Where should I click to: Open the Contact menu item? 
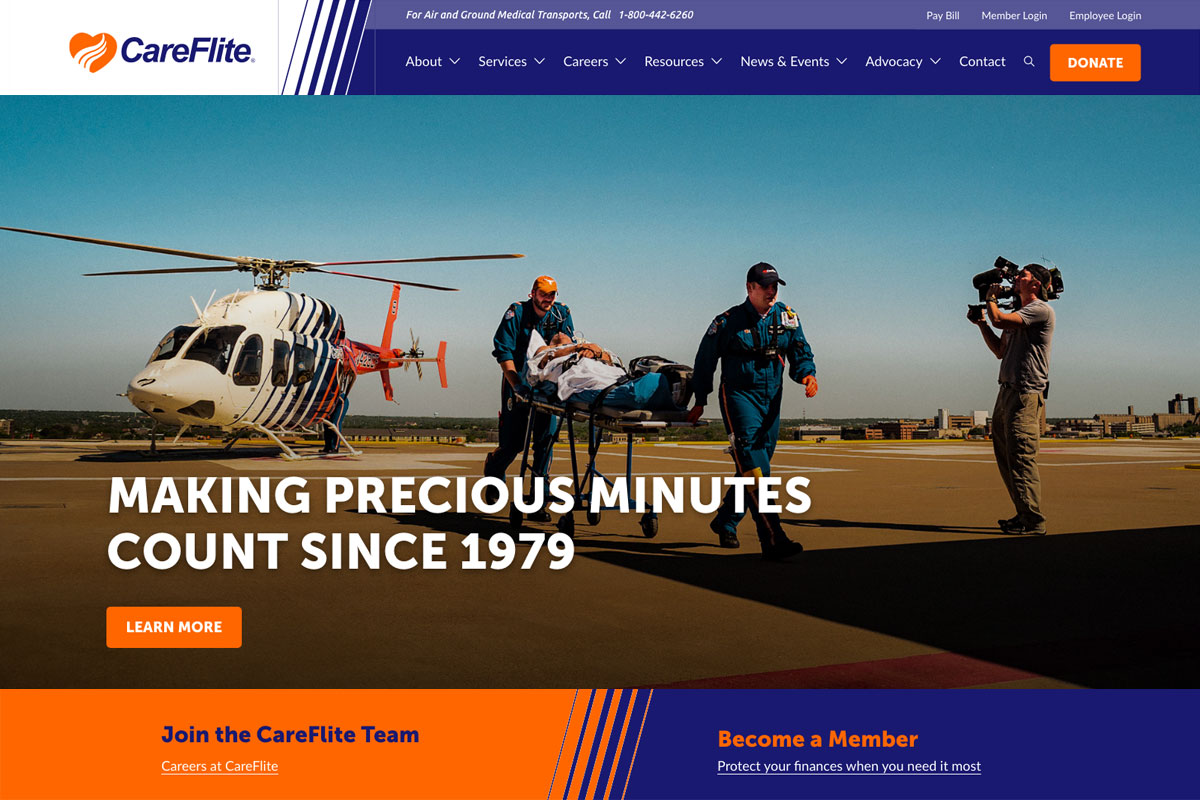(982, 62)
